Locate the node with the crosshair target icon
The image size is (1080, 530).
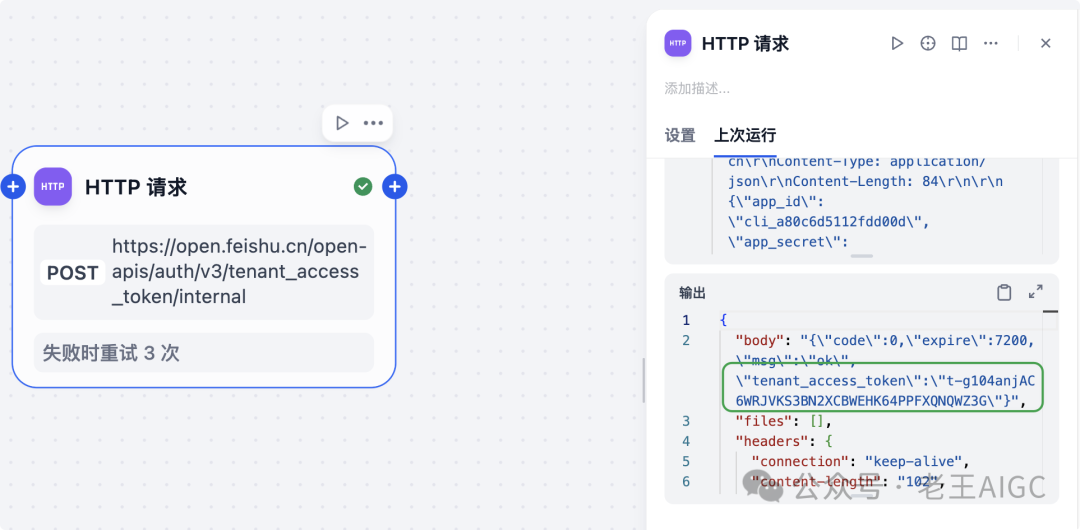928,43
